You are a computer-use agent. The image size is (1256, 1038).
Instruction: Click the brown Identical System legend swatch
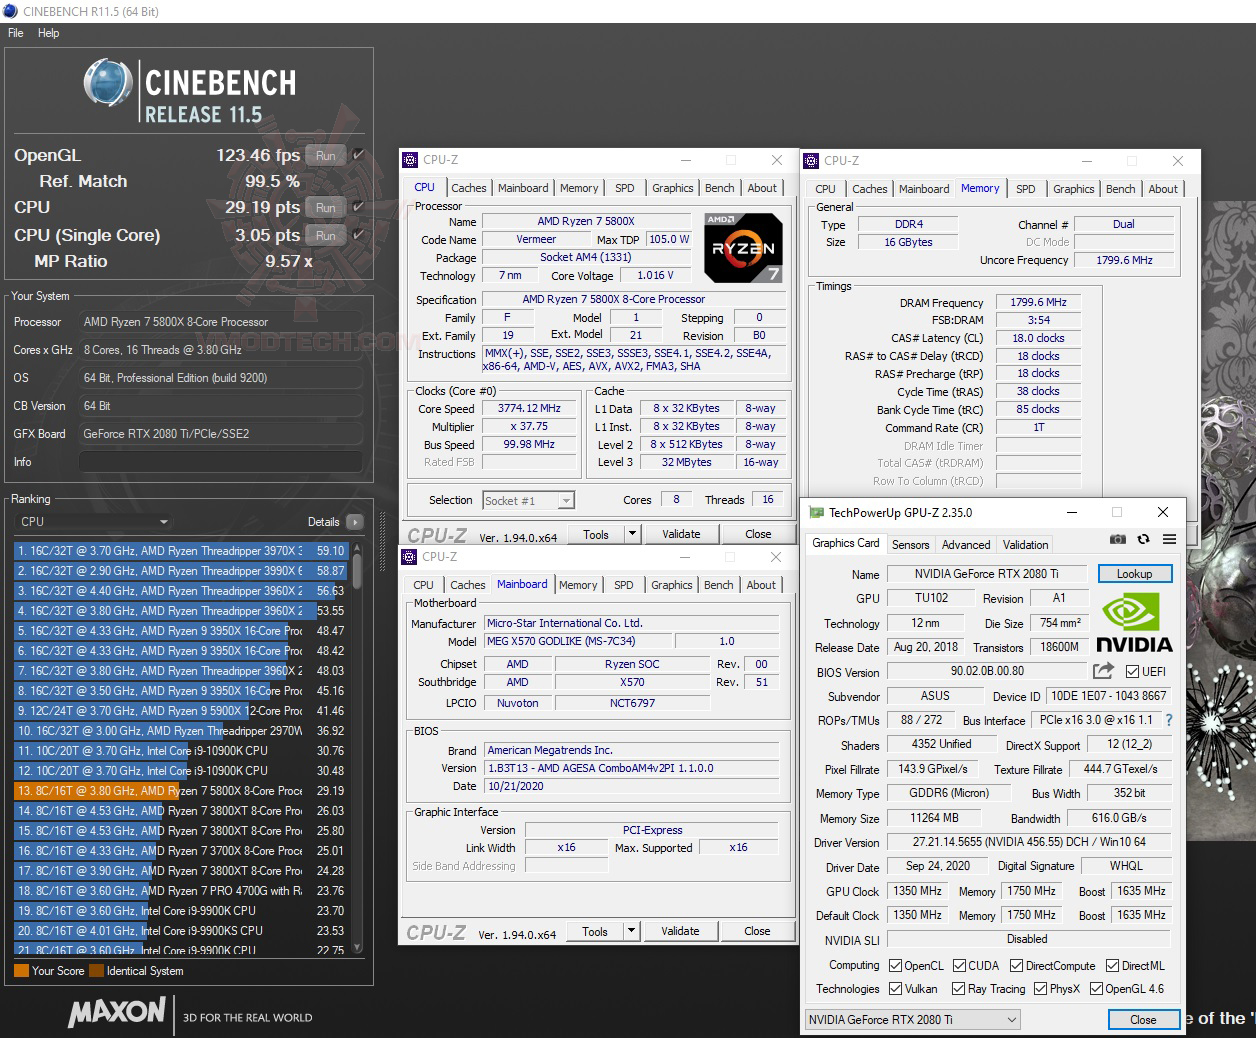pyautogui.click(x=96, y=971)
